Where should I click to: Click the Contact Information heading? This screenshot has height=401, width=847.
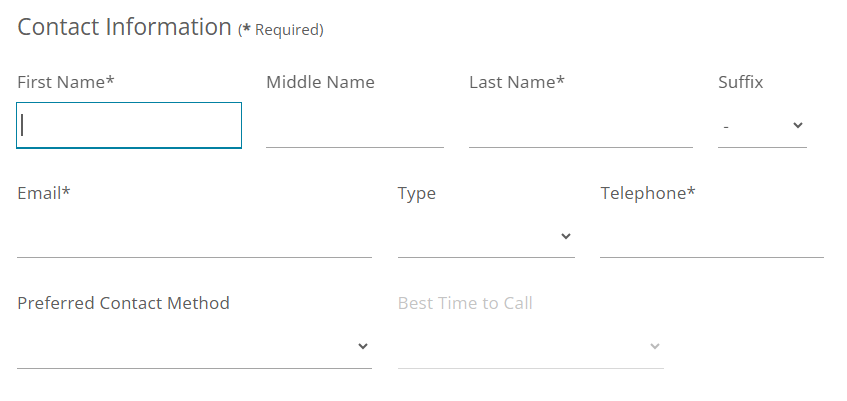(125, 27)
